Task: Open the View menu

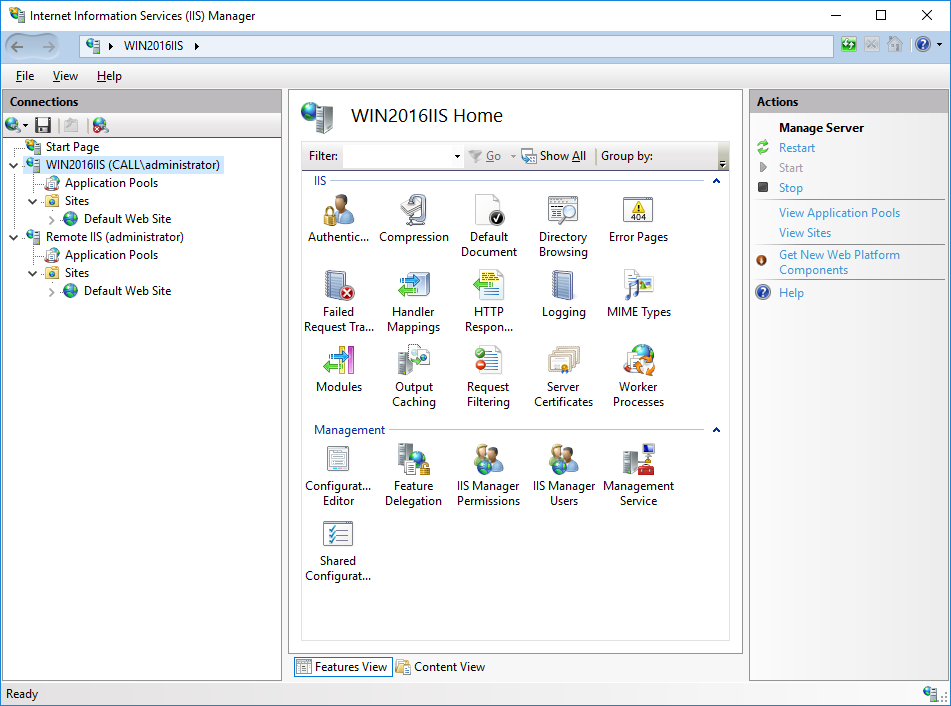Action: coord(65,76)
